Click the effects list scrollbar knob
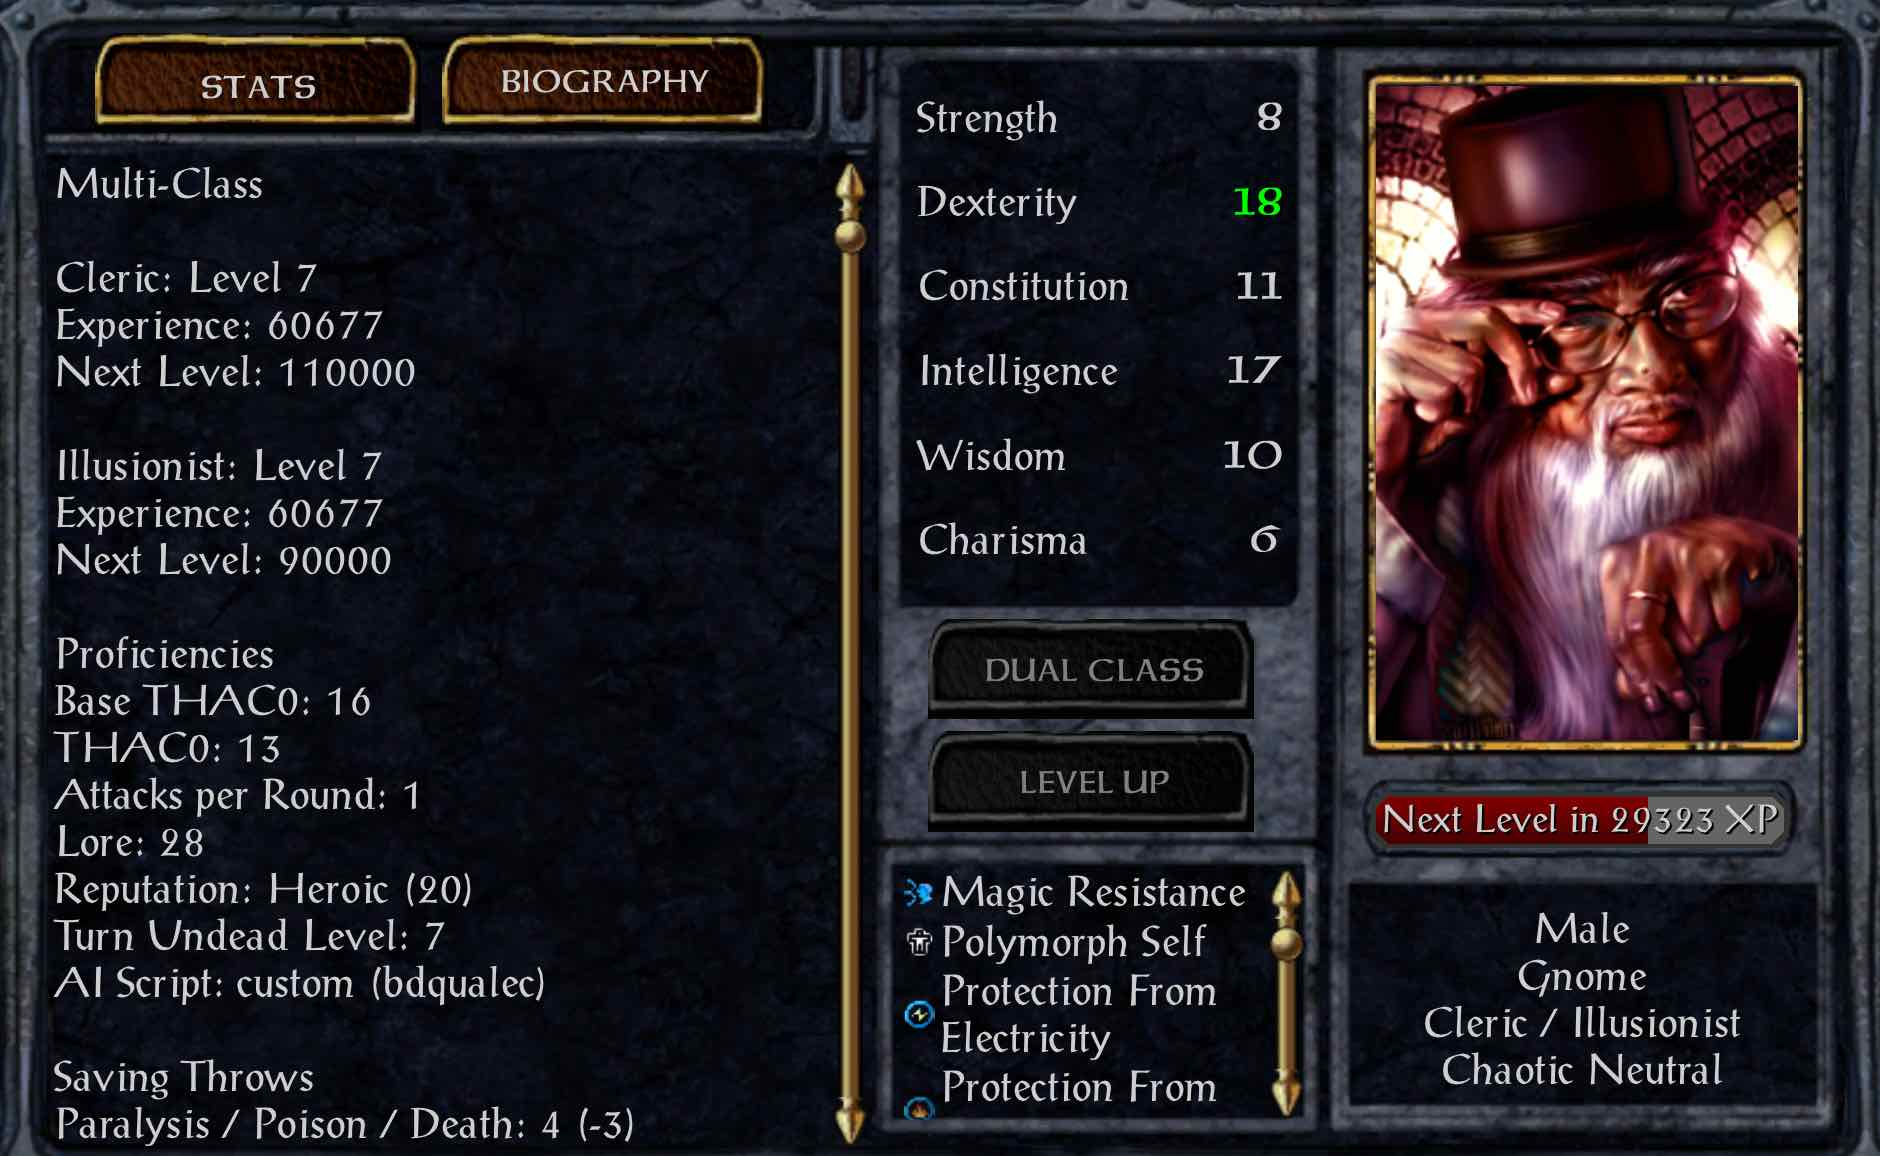Screen dimensions: 1880x1156 [x=1287, y=943]
